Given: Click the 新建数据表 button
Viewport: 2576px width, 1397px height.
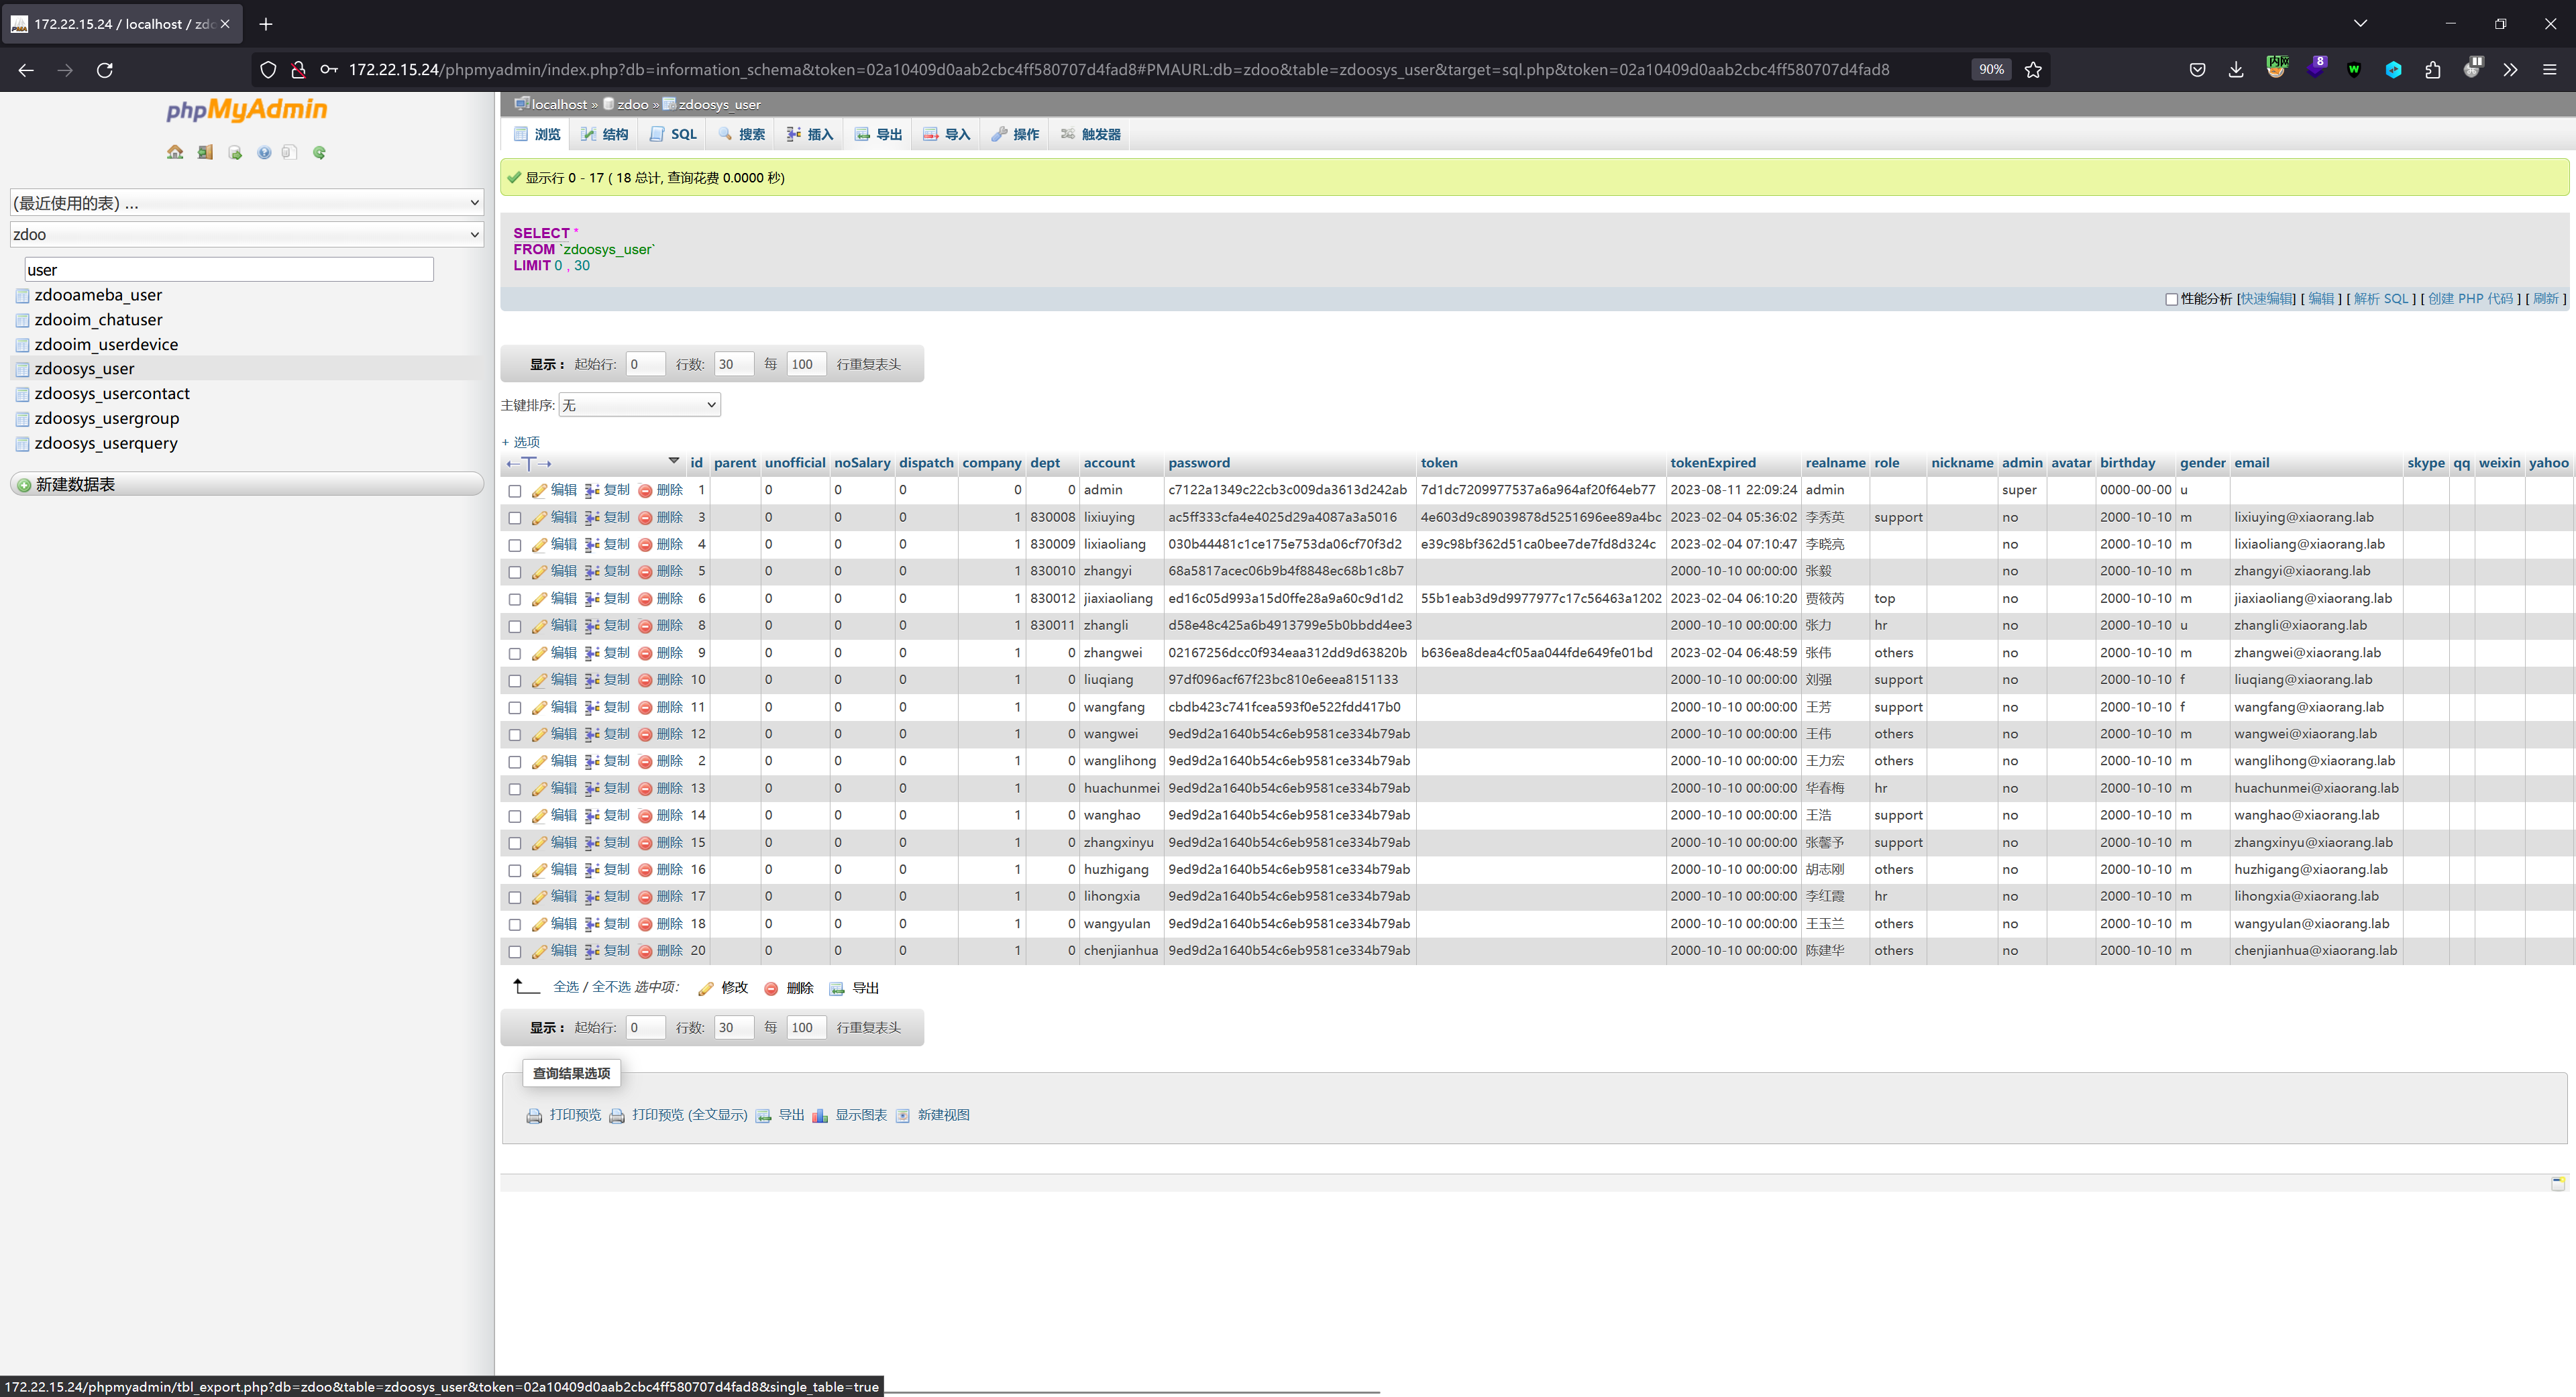Looking at the screenshot, I should click(76, 484).
